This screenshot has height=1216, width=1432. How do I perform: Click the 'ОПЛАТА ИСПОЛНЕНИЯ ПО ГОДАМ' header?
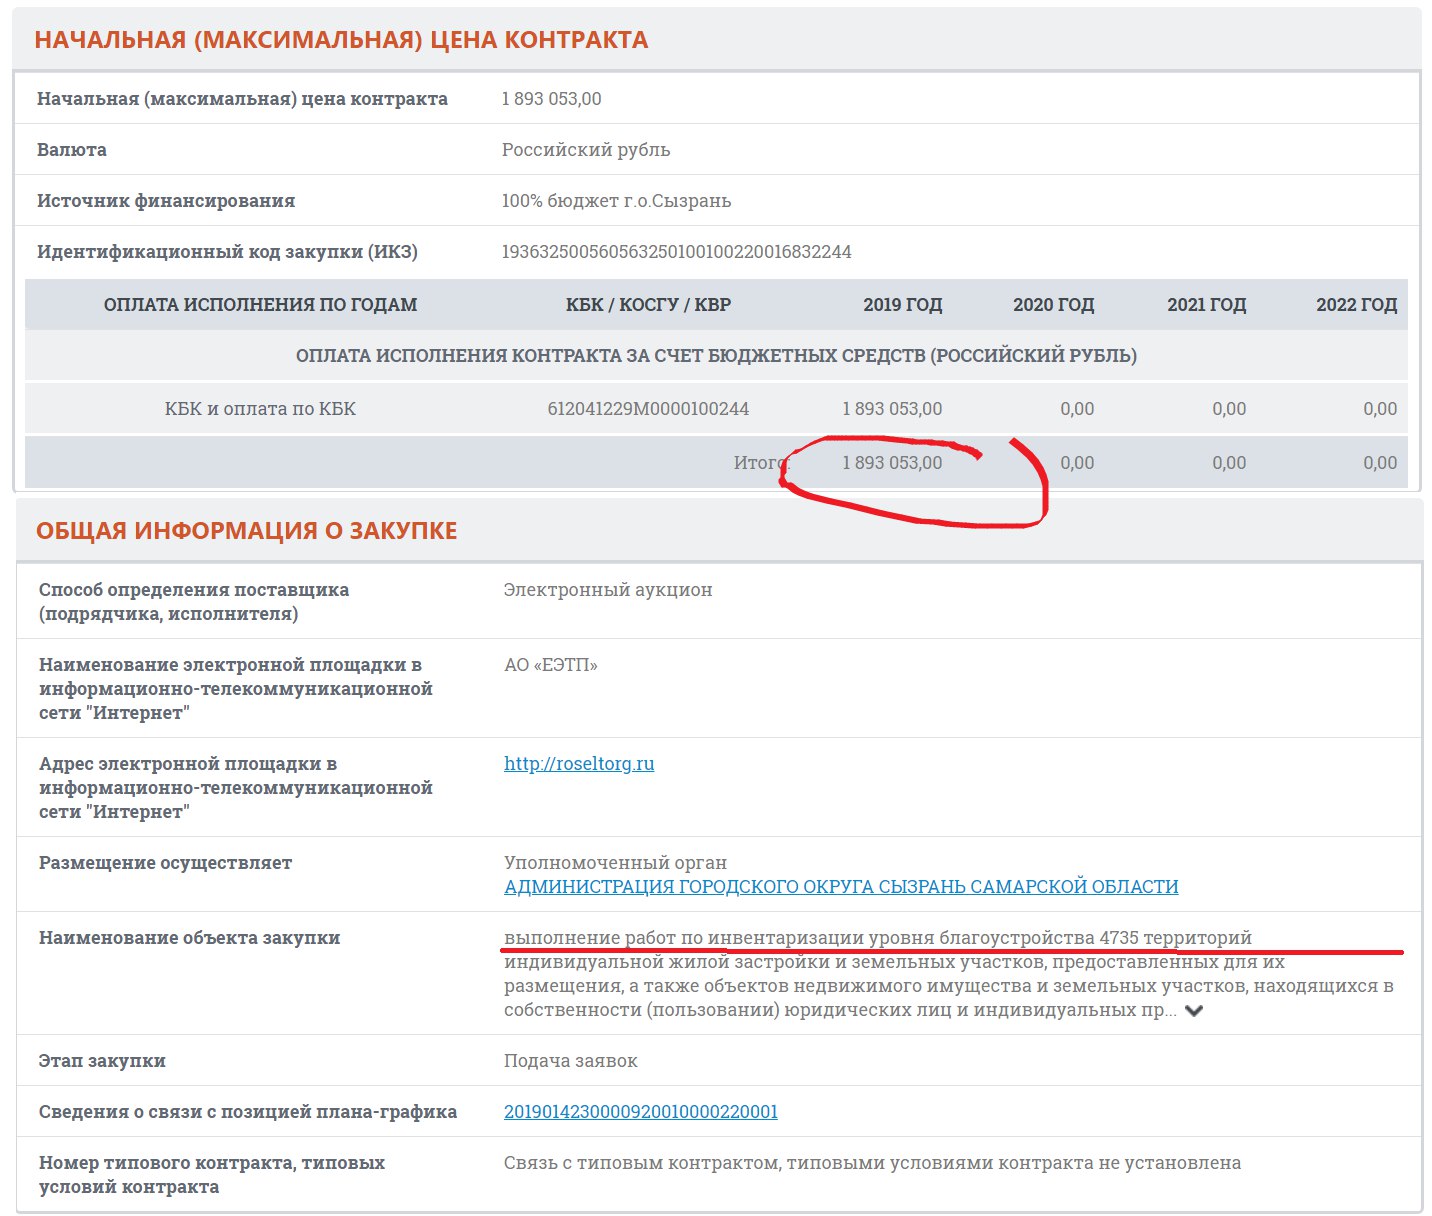click(260, 305)
